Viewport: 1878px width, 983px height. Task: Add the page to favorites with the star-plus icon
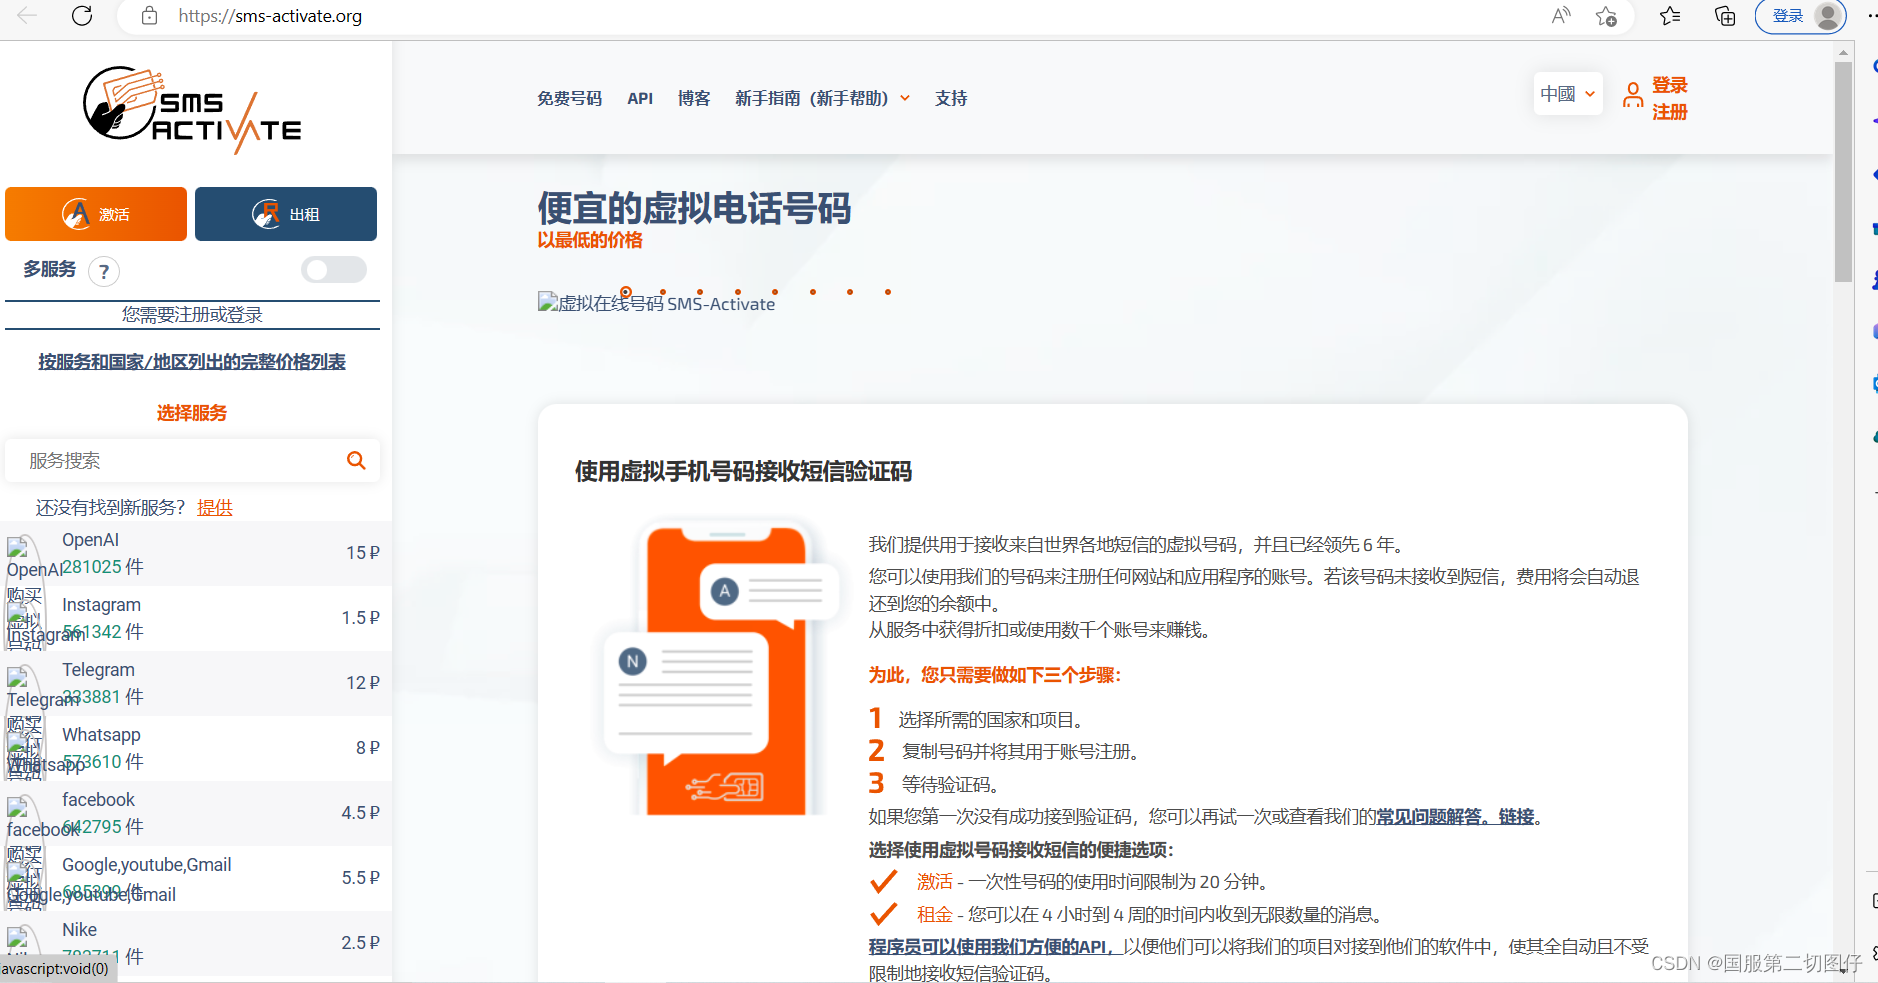[x=1606, y=16]
